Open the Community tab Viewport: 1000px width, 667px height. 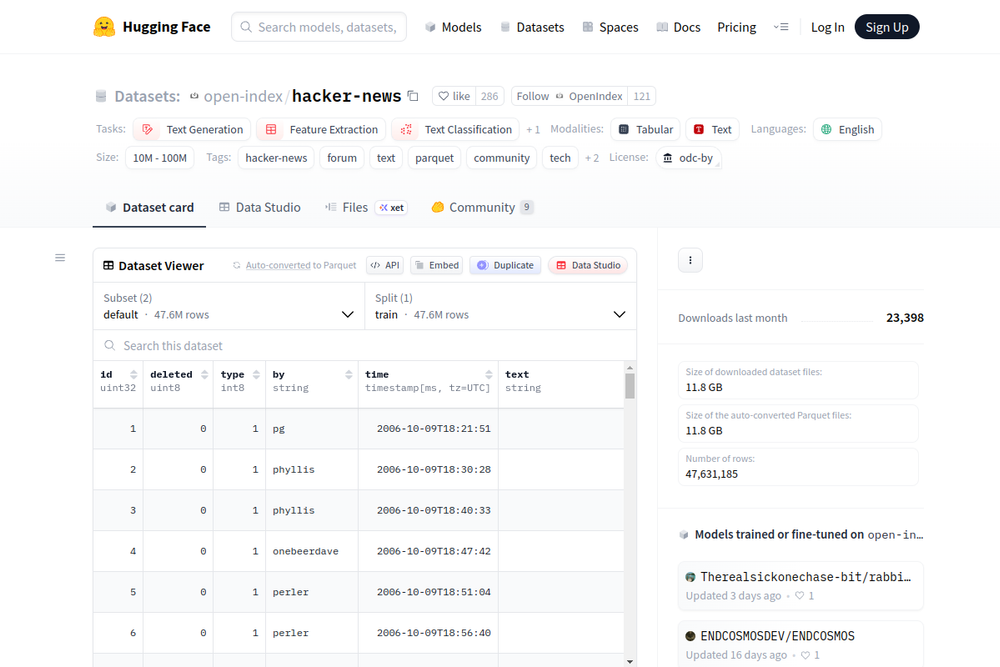[482, 207]
